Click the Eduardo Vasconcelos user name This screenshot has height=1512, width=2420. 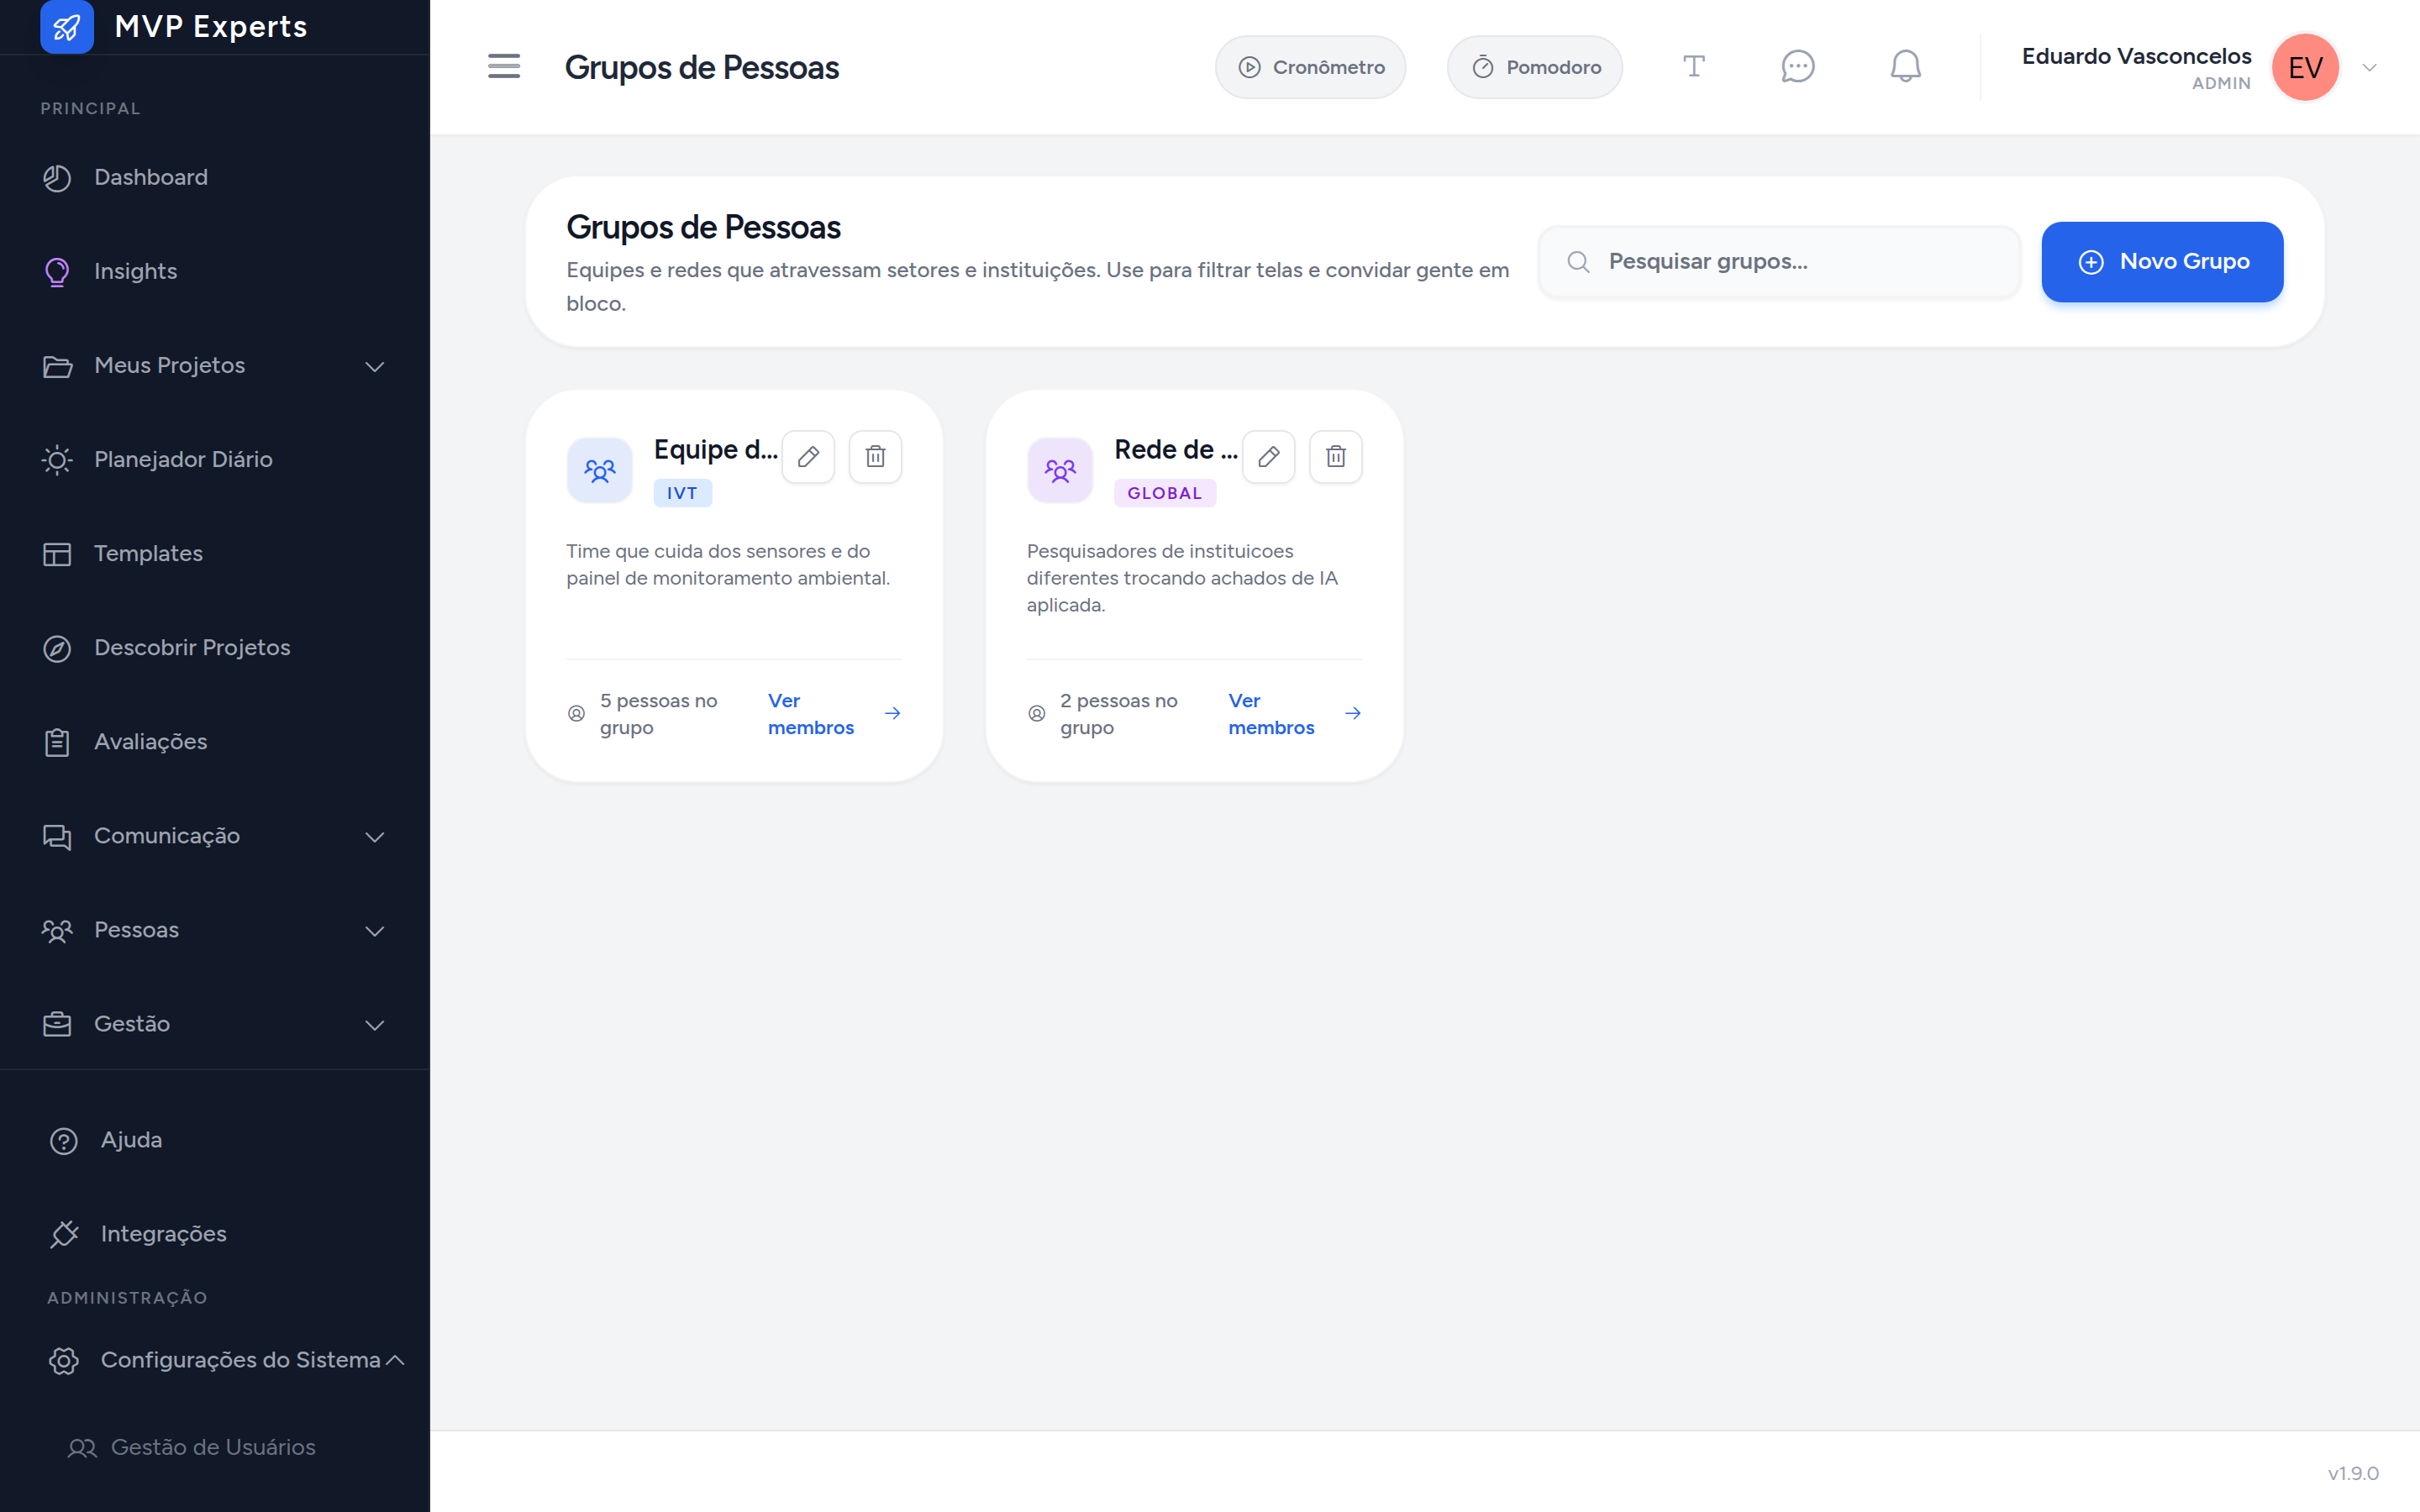2136,56
